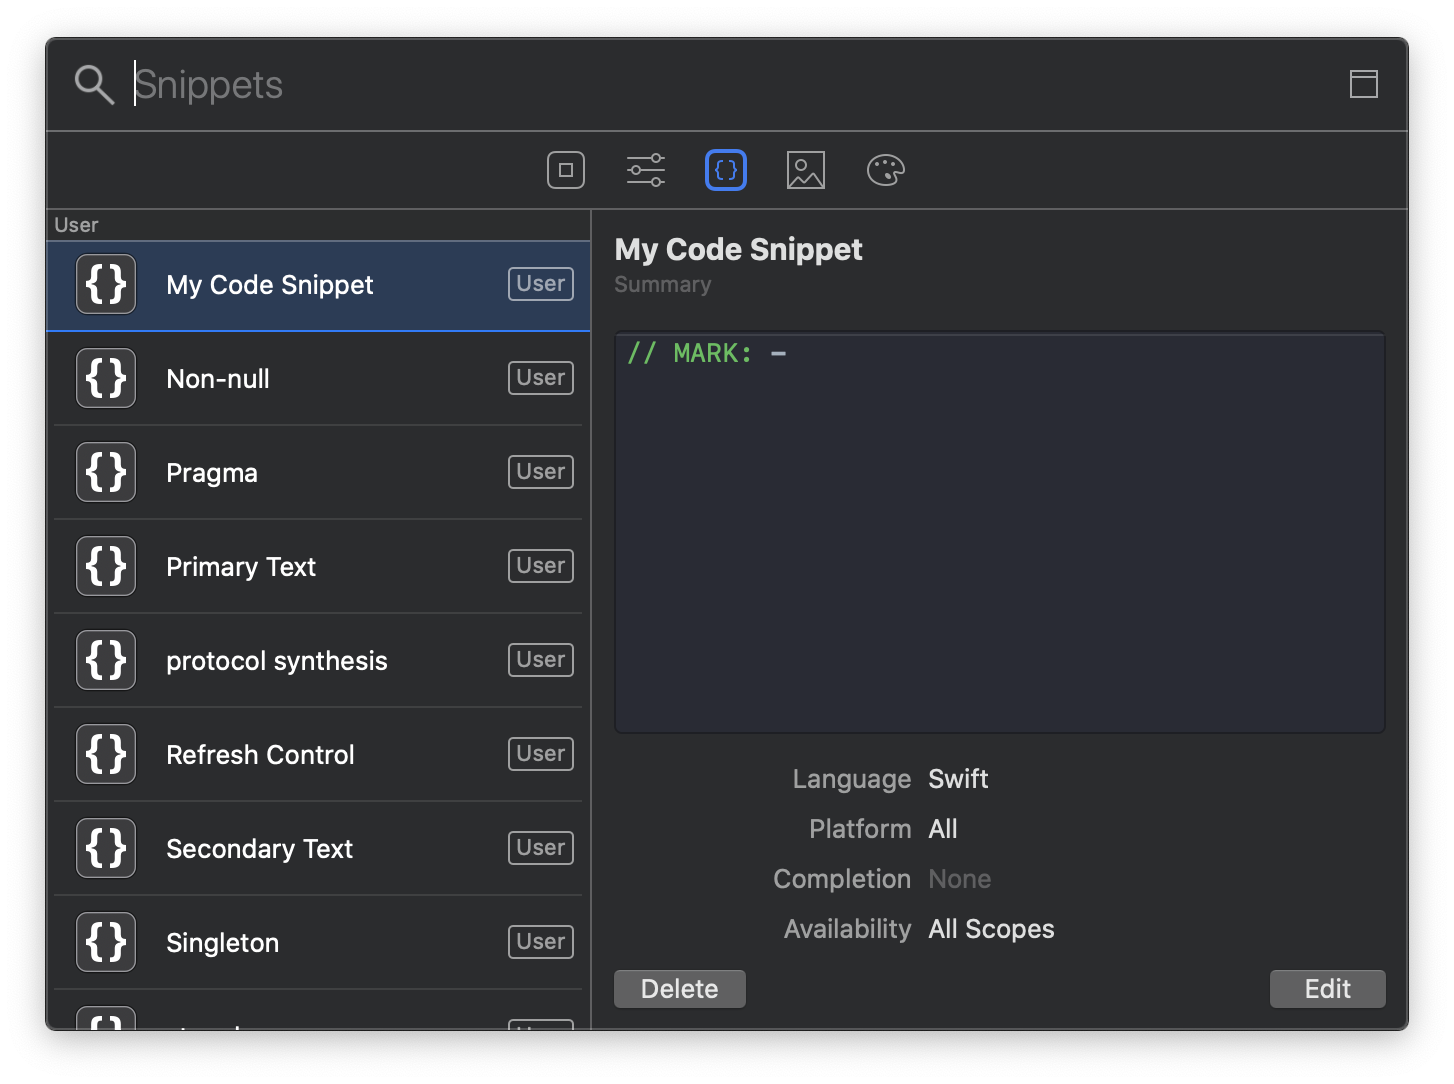
Task: Open the Modifiers library sliders icon
Action: tap(646, 170)
